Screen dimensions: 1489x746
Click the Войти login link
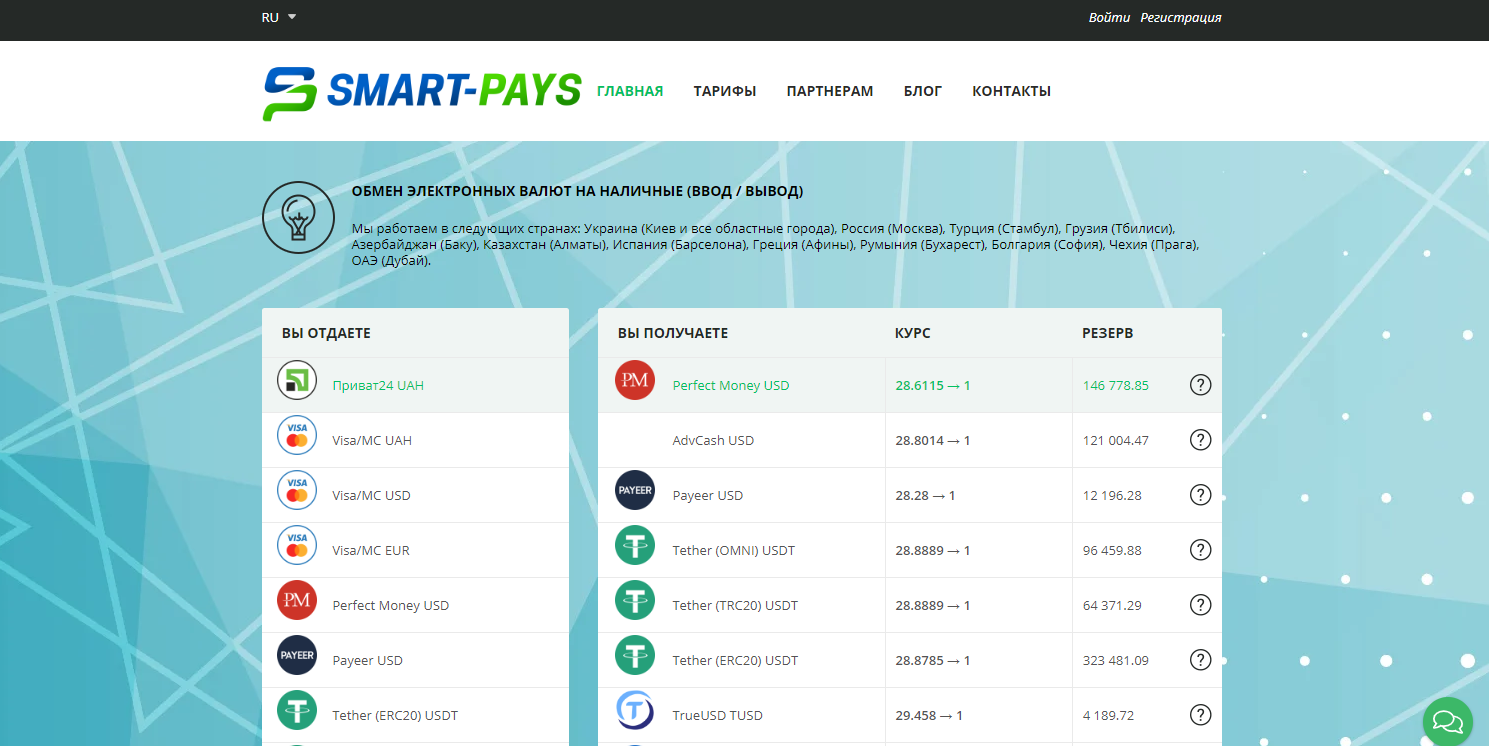[x=1109, y=18]
